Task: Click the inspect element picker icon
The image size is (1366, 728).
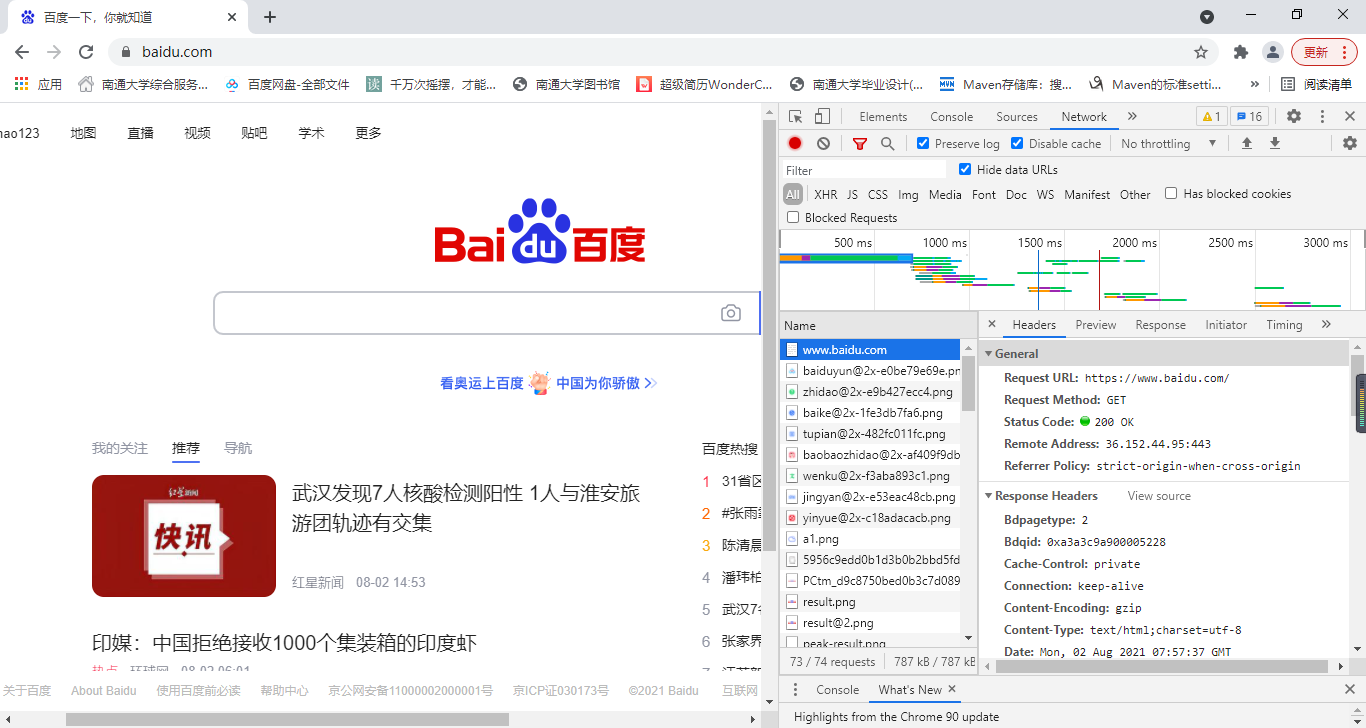Action: [796, 117]
